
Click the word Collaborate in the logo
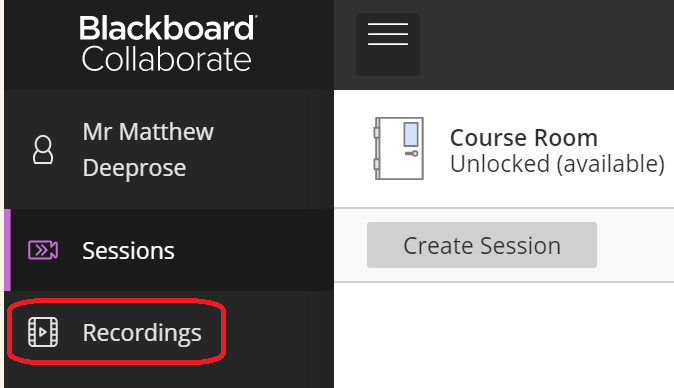point(166,59)
